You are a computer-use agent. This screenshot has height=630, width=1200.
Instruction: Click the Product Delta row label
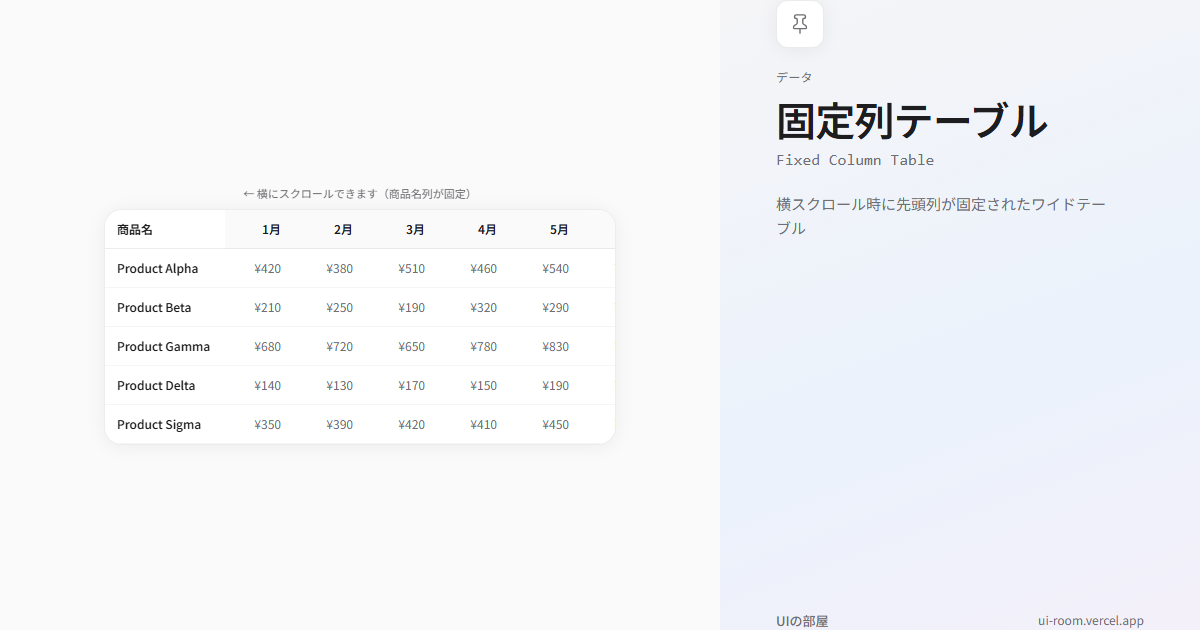pos(156,385)
